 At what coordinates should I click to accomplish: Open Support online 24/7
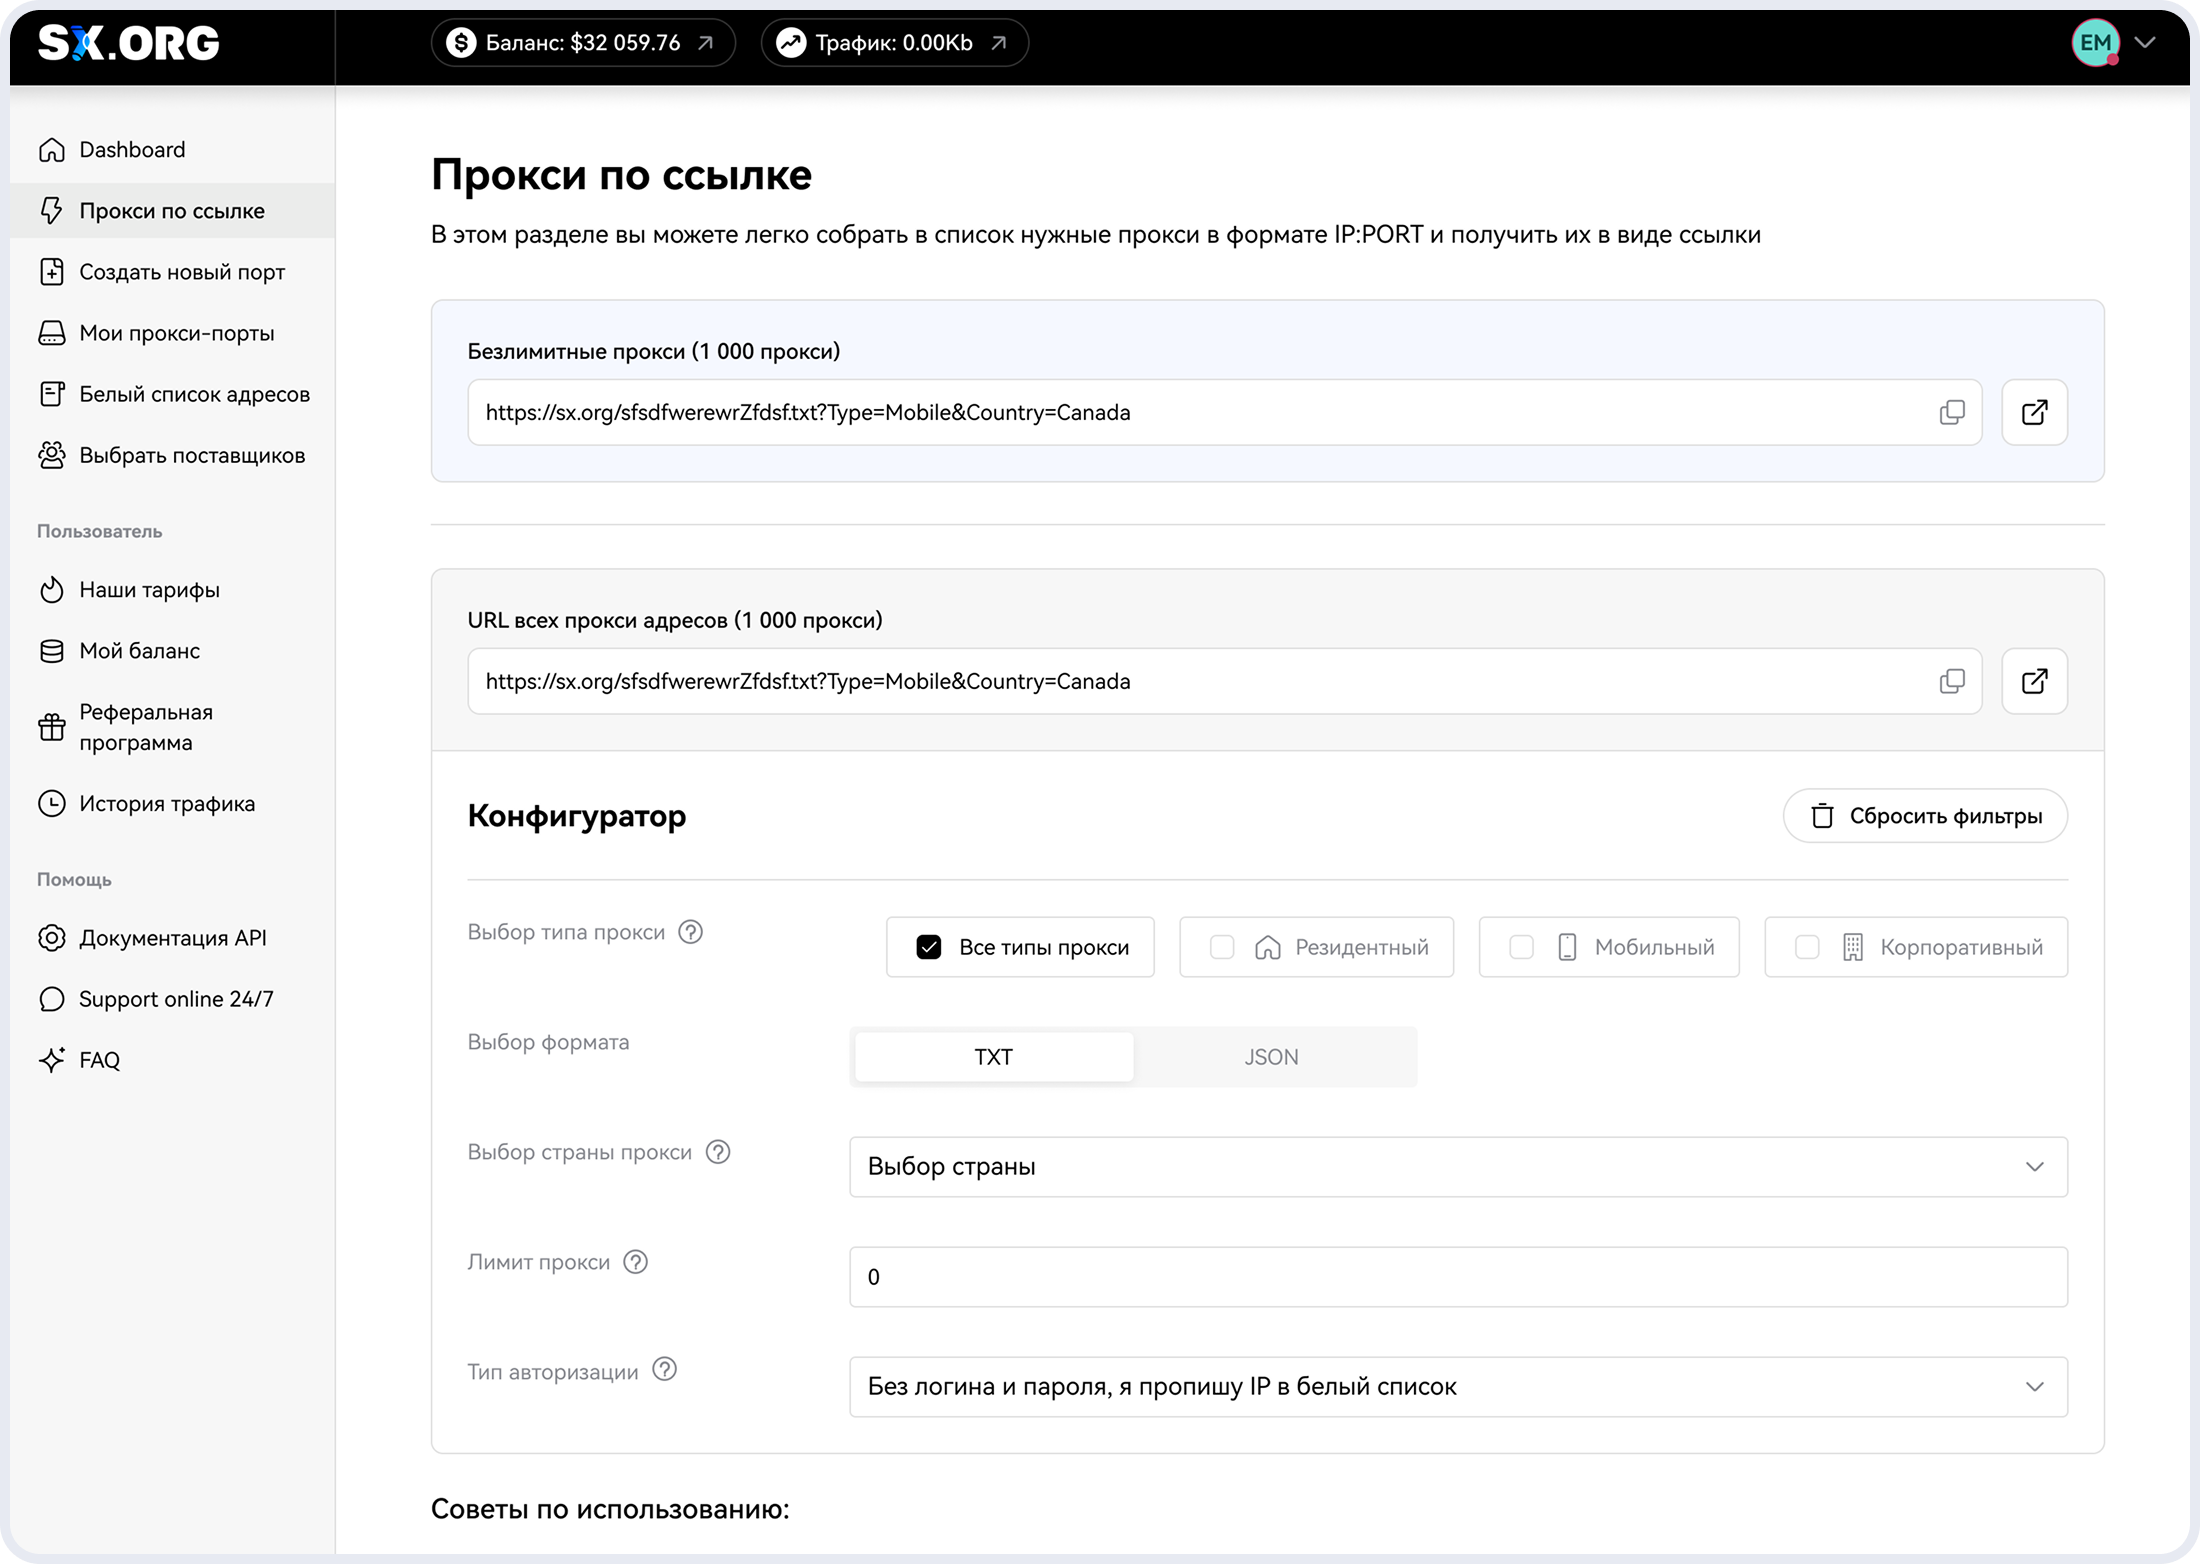(x=176, y=998)
